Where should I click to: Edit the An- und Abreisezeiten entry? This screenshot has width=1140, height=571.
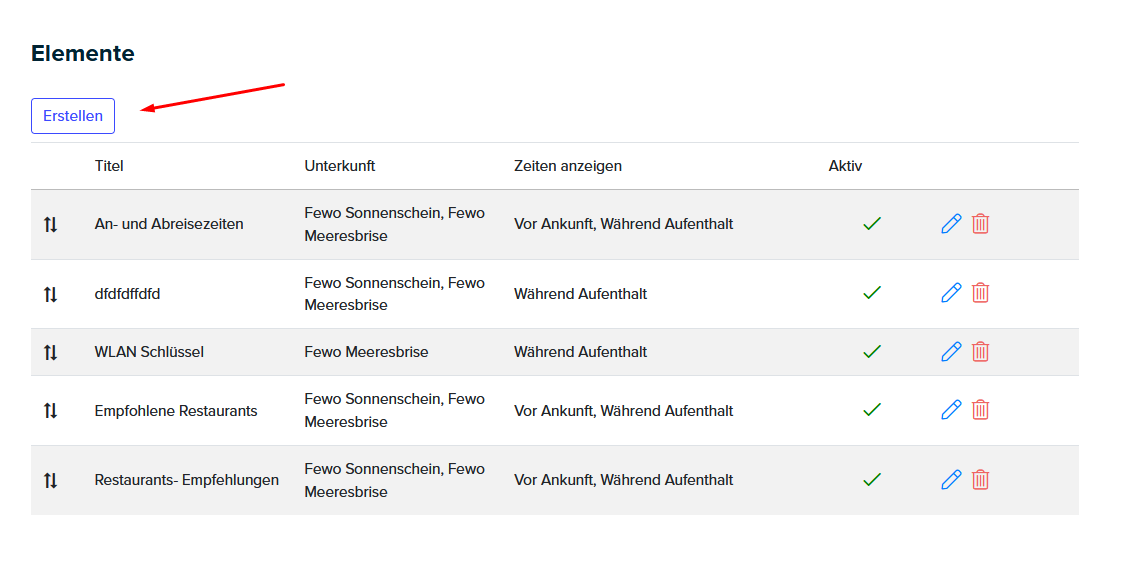pos(951,224)
